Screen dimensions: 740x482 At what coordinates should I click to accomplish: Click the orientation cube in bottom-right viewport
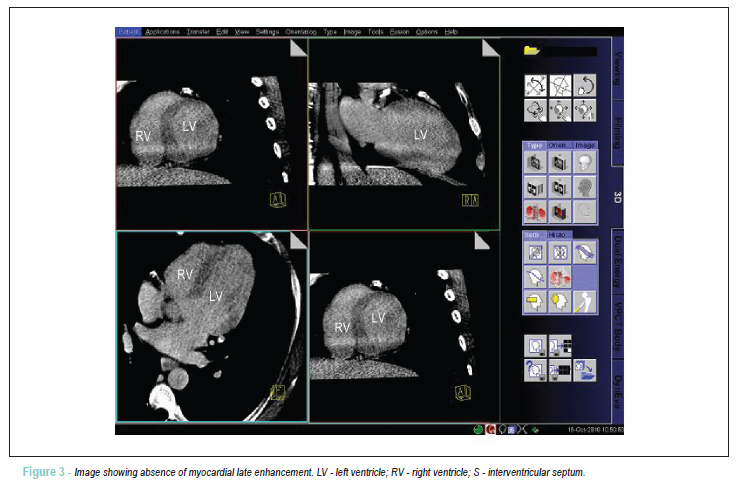(463, 393)
